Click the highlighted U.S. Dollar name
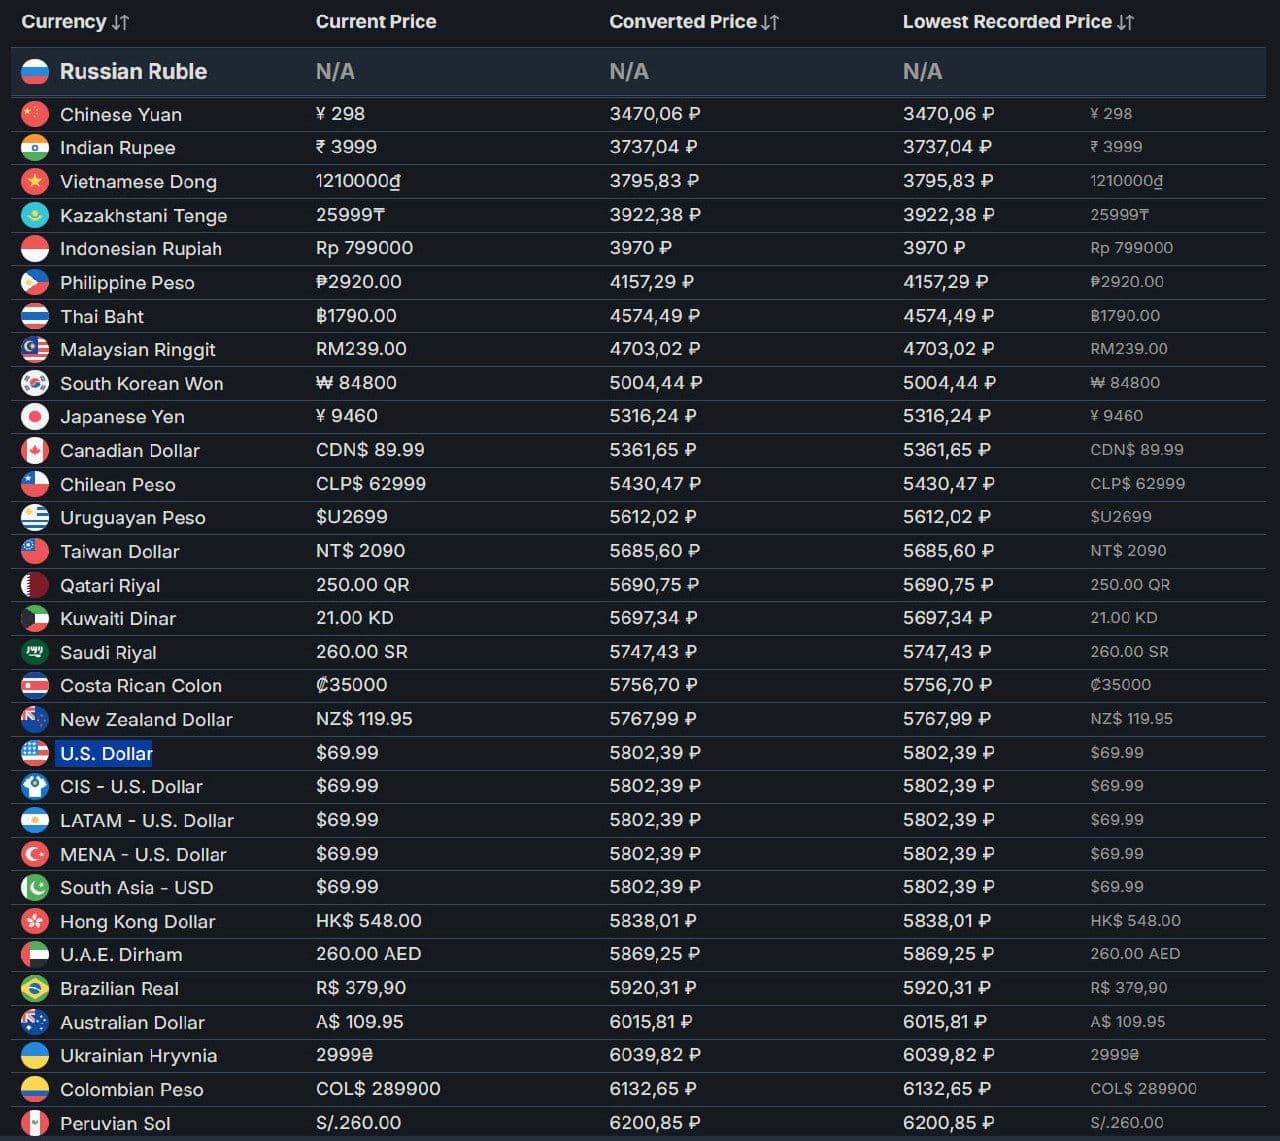This screenshot has width=1280, height=1141. point(106,753)
